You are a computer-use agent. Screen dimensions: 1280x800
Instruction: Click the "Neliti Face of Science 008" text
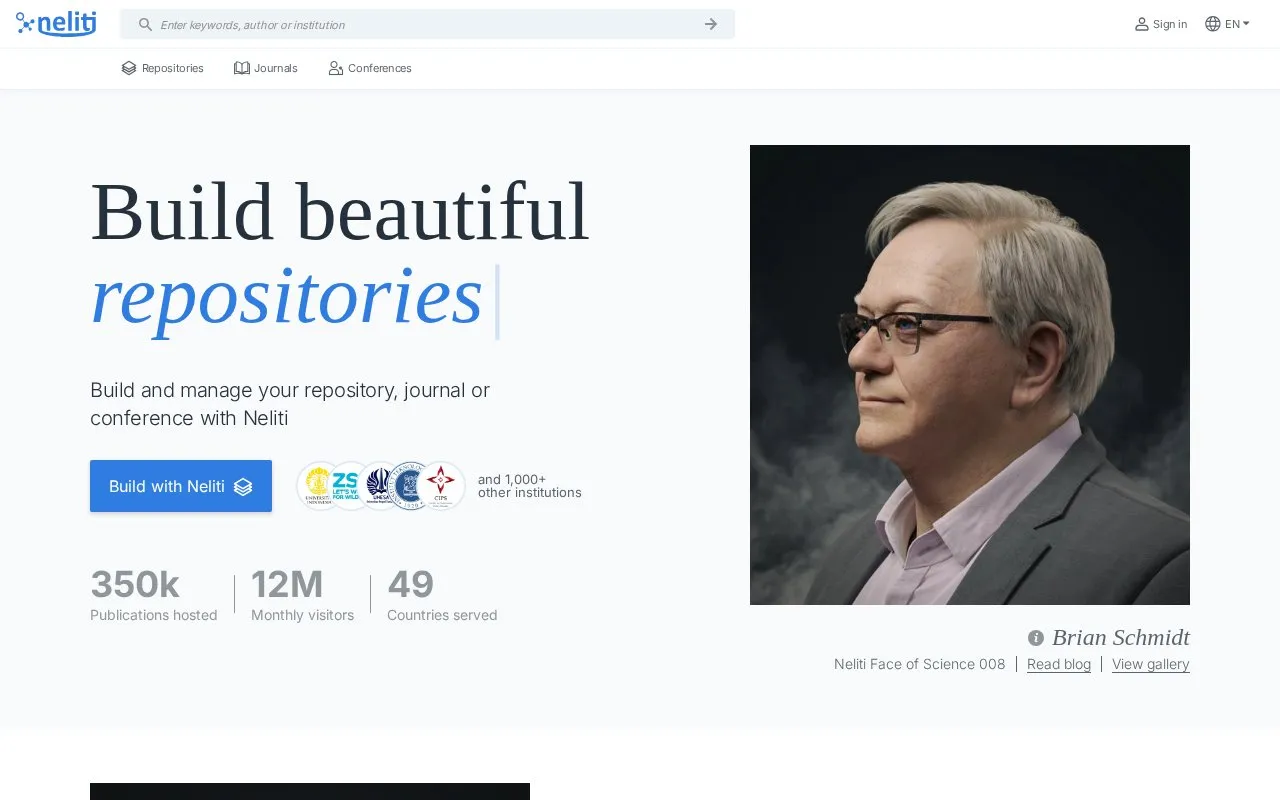tap(920, 664)
